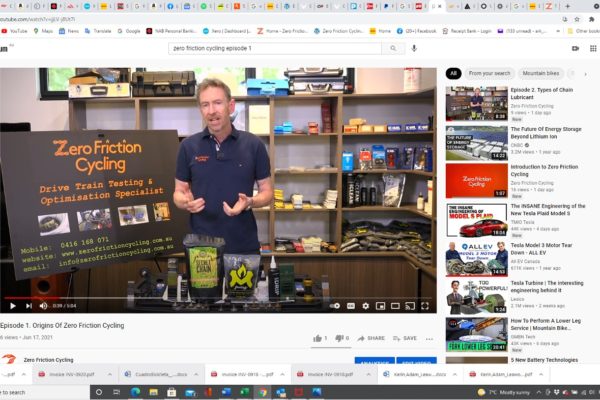Viewport: 600px width, 400px height.
Task: Launch Microsoft Edge from taskbar
Action: 135,392
